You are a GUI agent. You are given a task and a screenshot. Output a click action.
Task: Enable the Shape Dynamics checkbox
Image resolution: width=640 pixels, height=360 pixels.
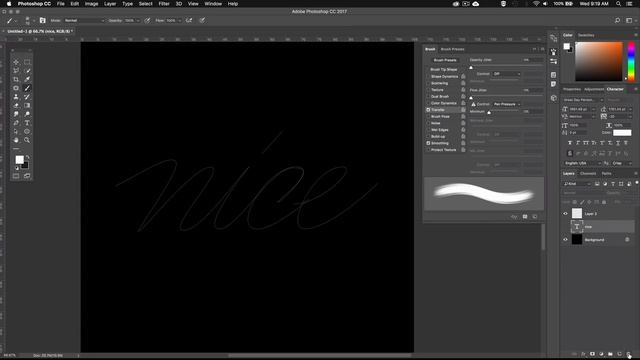(x=428, y=76)
